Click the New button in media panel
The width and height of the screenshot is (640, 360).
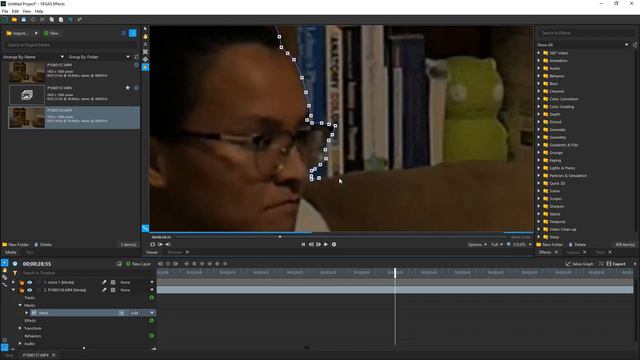51,33
